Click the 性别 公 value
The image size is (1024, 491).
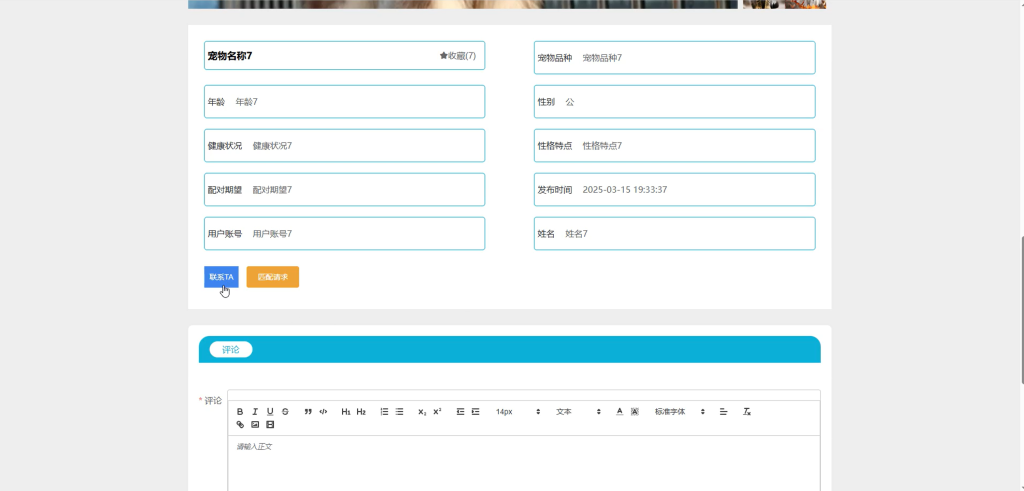pyautogui.click(x=569, y=102)
